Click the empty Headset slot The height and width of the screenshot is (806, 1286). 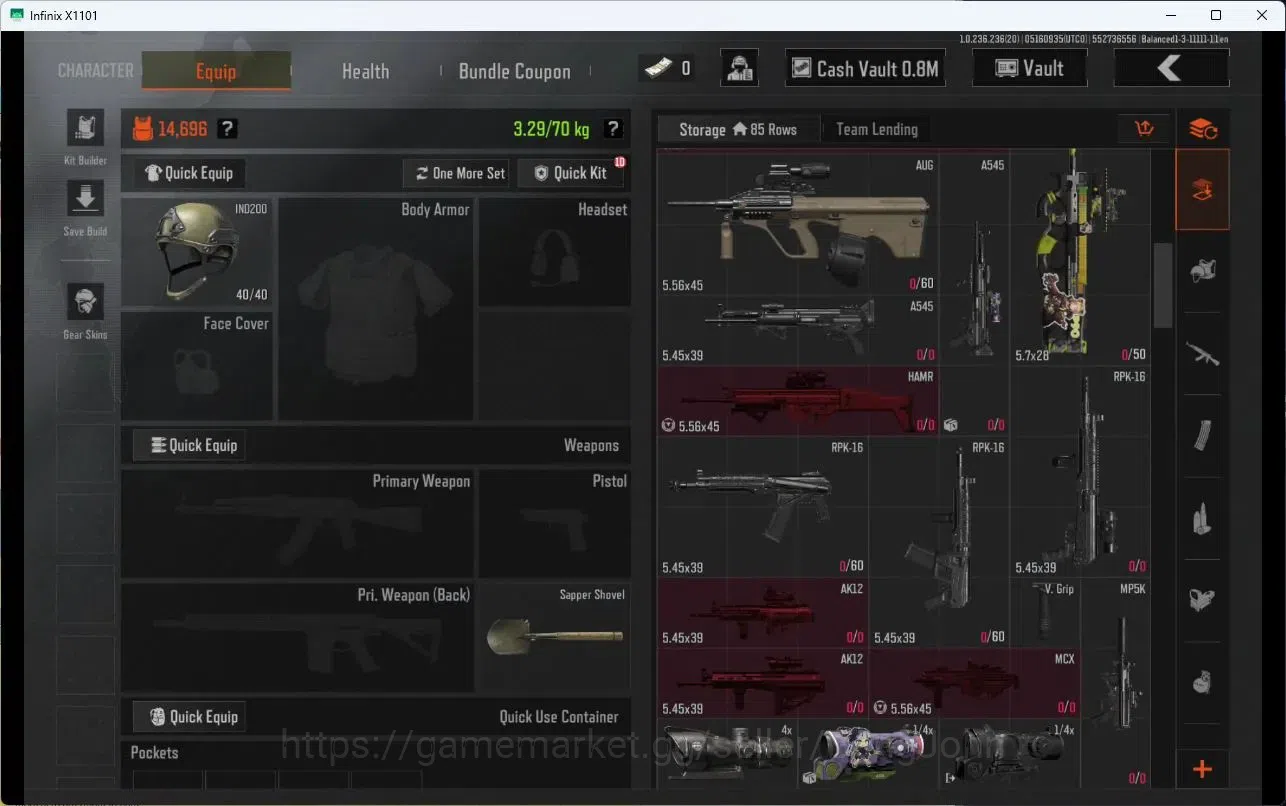point(555,252)
